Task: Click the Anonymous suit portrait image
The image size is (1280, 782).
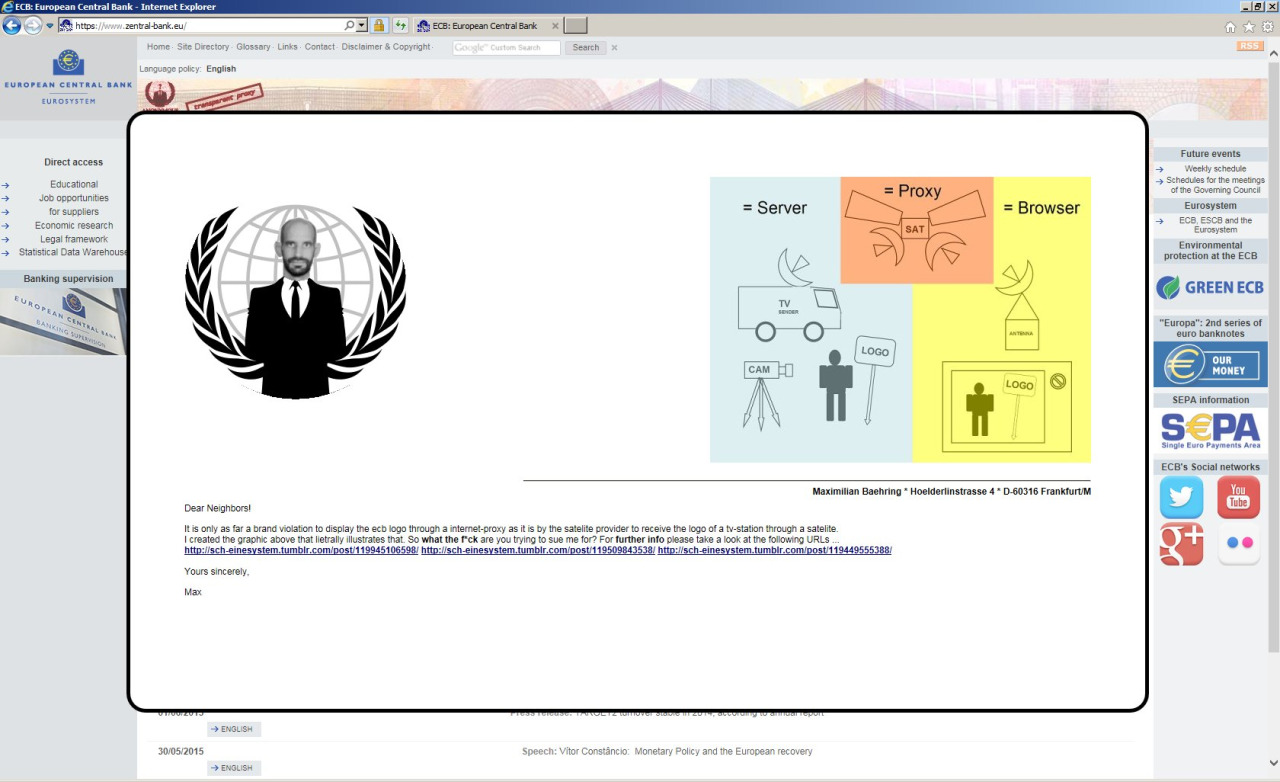Action: click(x=295, y=302)
